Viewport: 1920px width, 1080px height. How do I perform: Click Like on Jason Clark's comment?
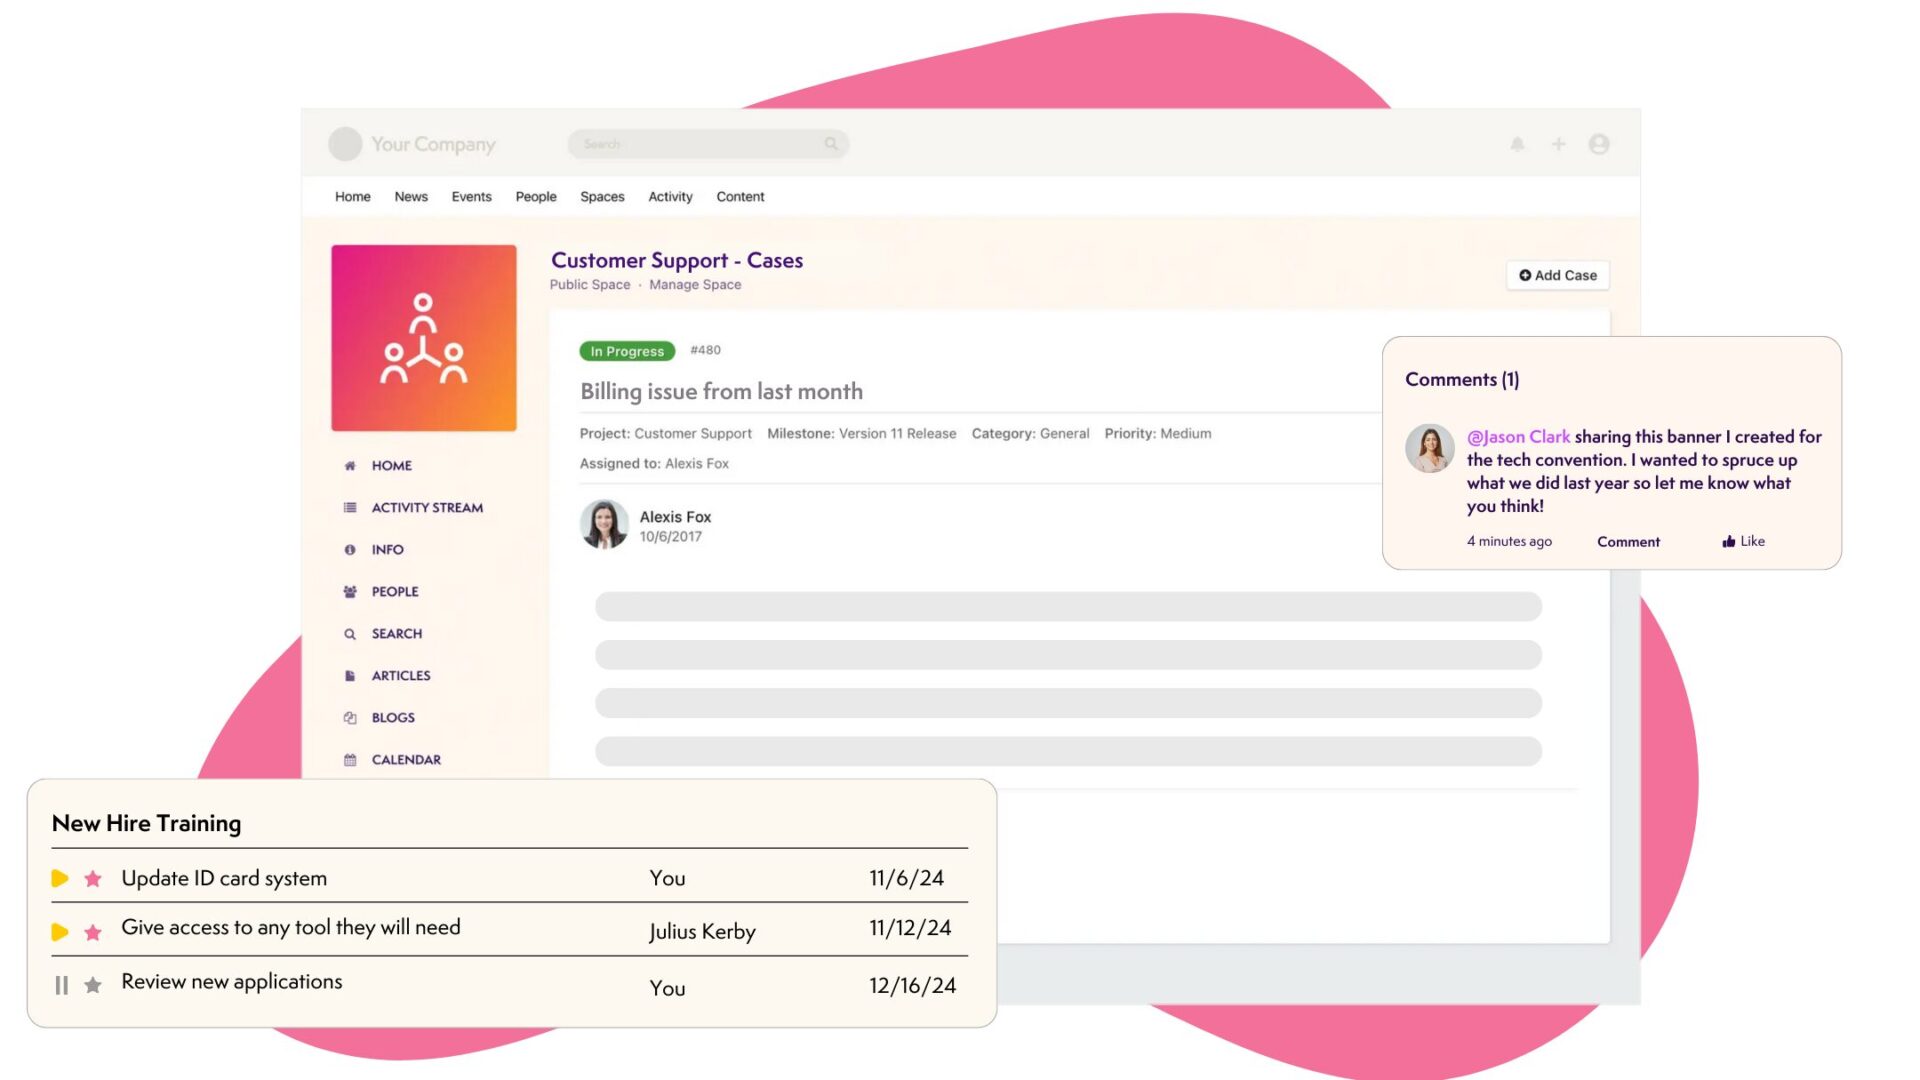(1743, 541)
